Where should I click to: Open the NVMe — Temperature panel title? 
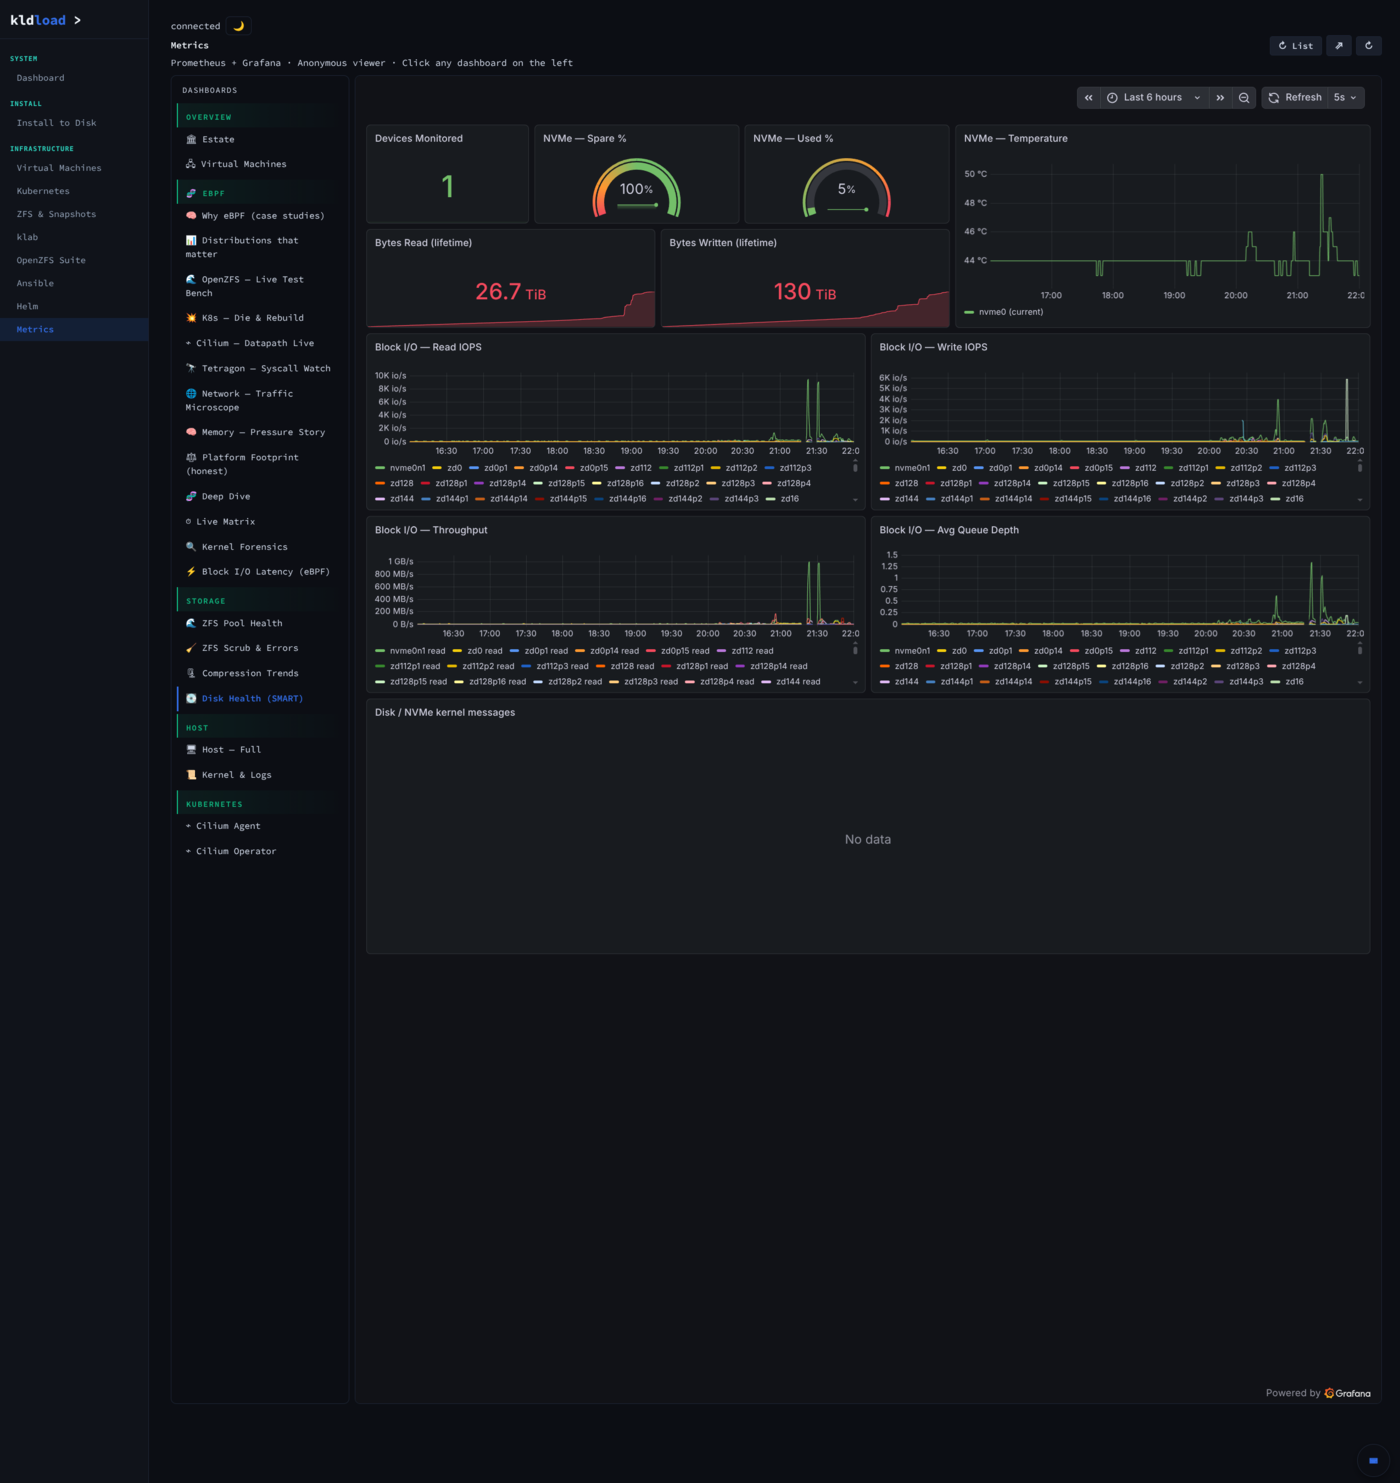[1015, 139]
